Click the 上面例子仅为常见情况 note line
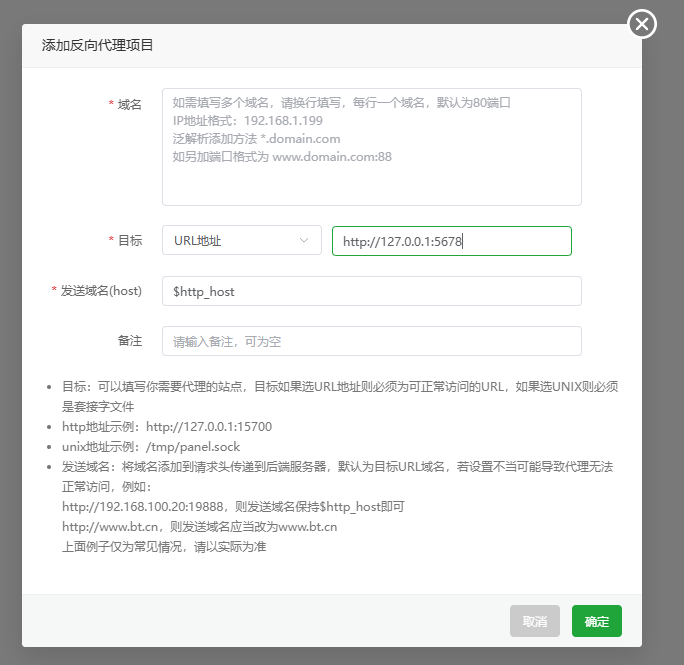The width and height of the screenshot is (684, 665). coord(163,547)
